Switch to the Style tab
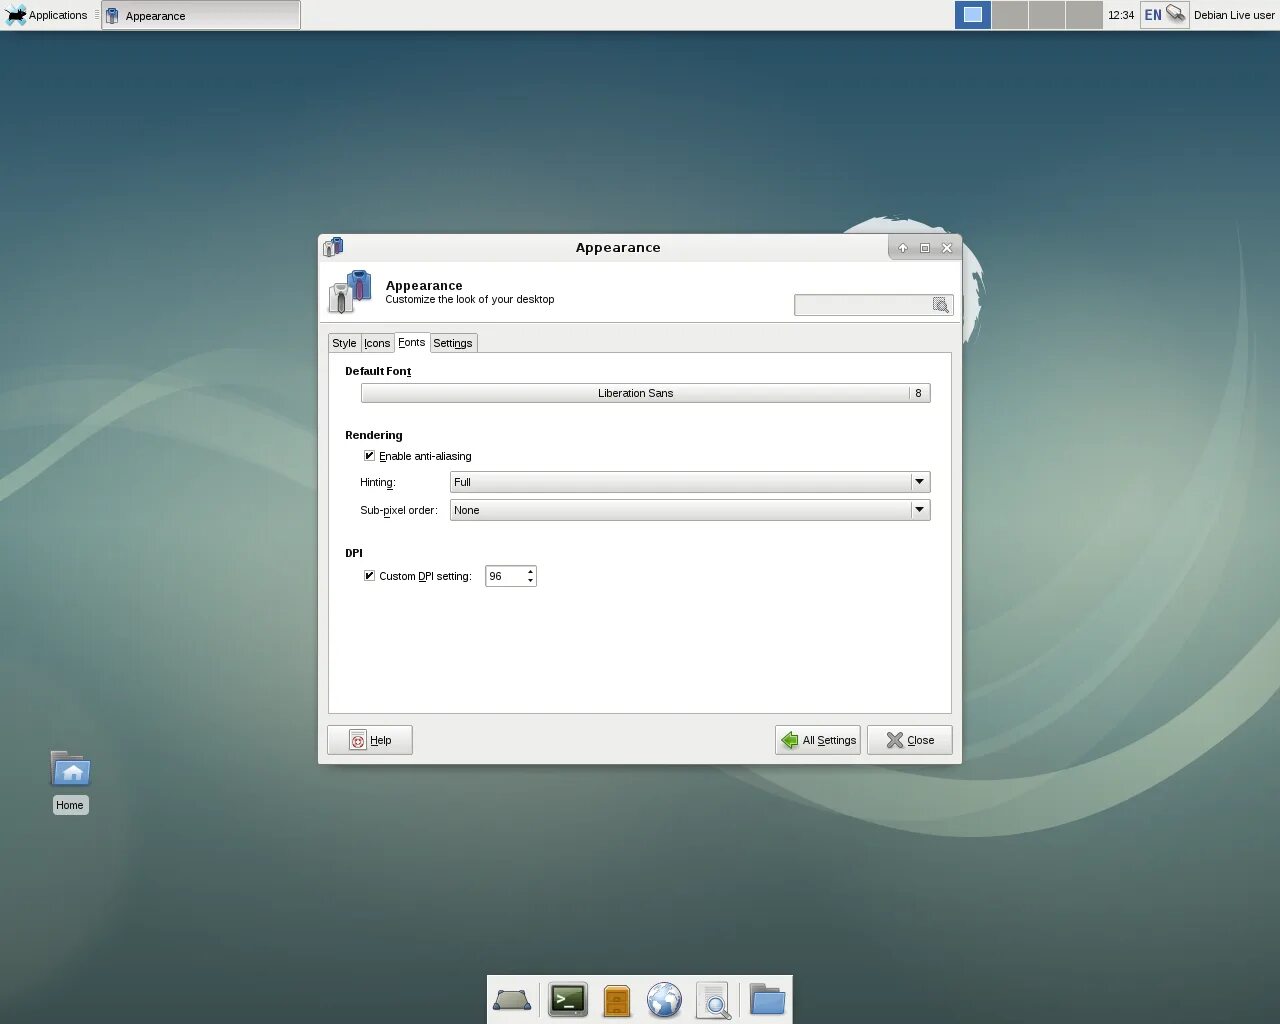The height and width of the screenshot is (1024, 1280). pyautogui.click(x=344, y=343)
